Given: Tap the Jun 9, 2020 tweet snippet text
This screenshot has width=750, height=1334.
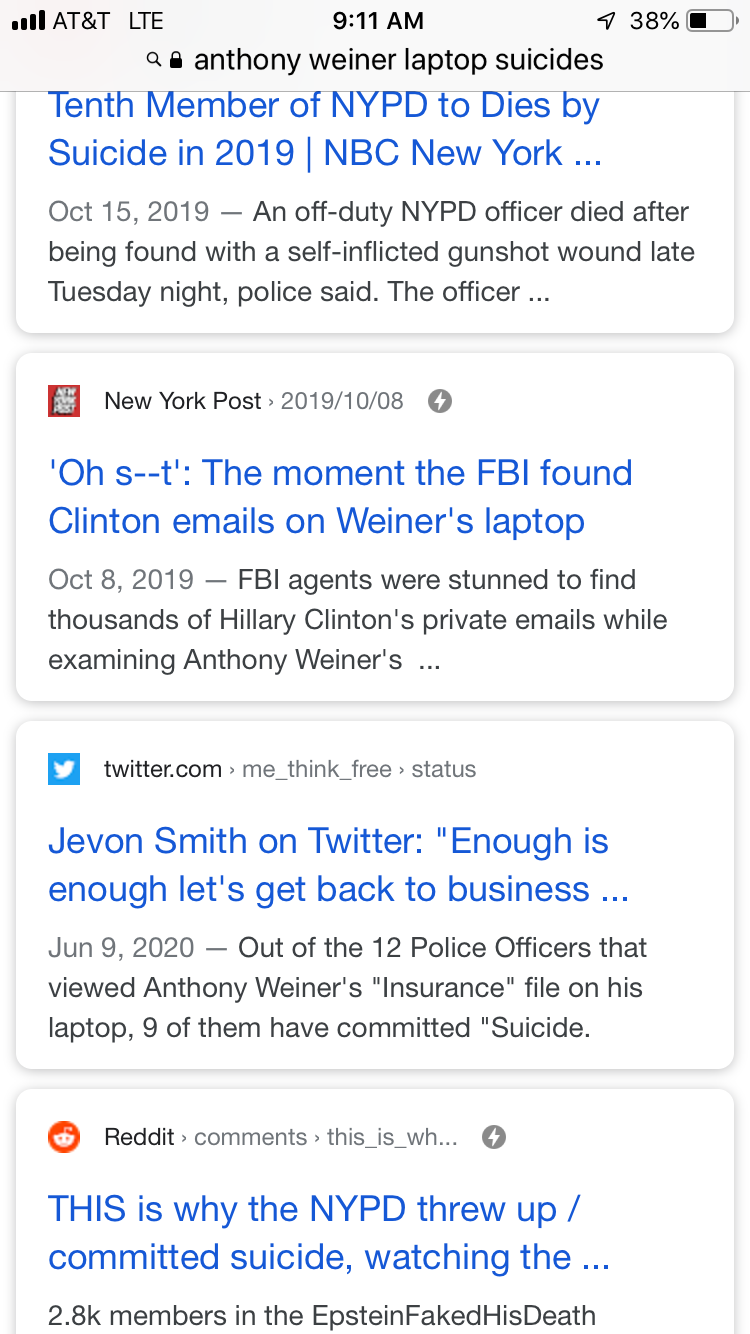Looking at the screenshot, I should pos(347,988).
